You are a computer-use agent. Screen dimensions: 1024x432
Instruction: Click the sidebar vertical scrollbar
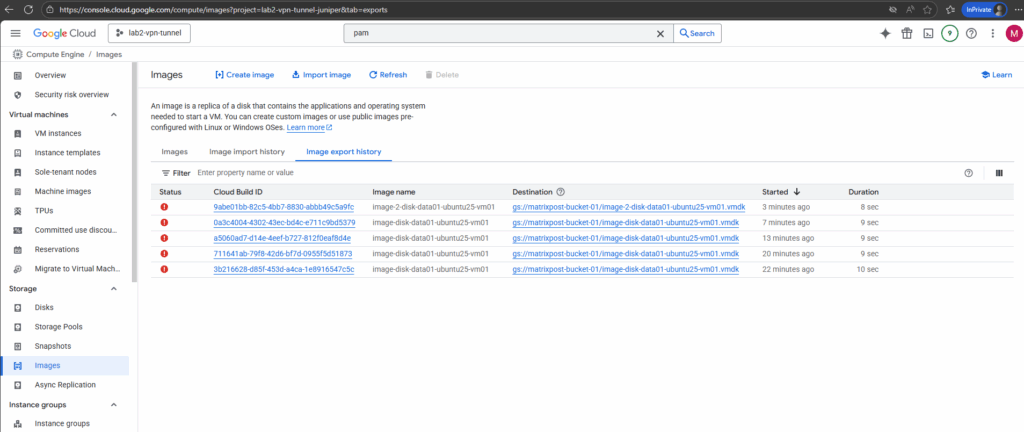(134, 173)
